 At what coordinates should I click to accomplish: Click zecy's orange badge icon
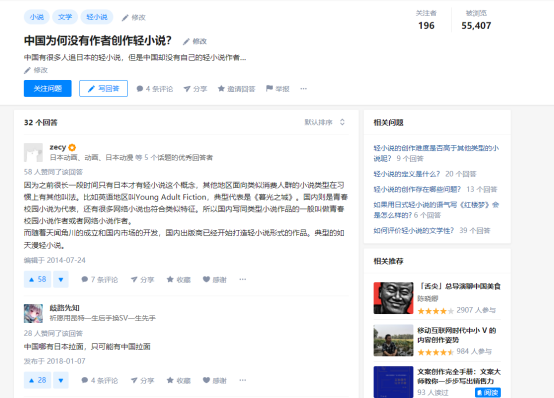coord(72,147)
